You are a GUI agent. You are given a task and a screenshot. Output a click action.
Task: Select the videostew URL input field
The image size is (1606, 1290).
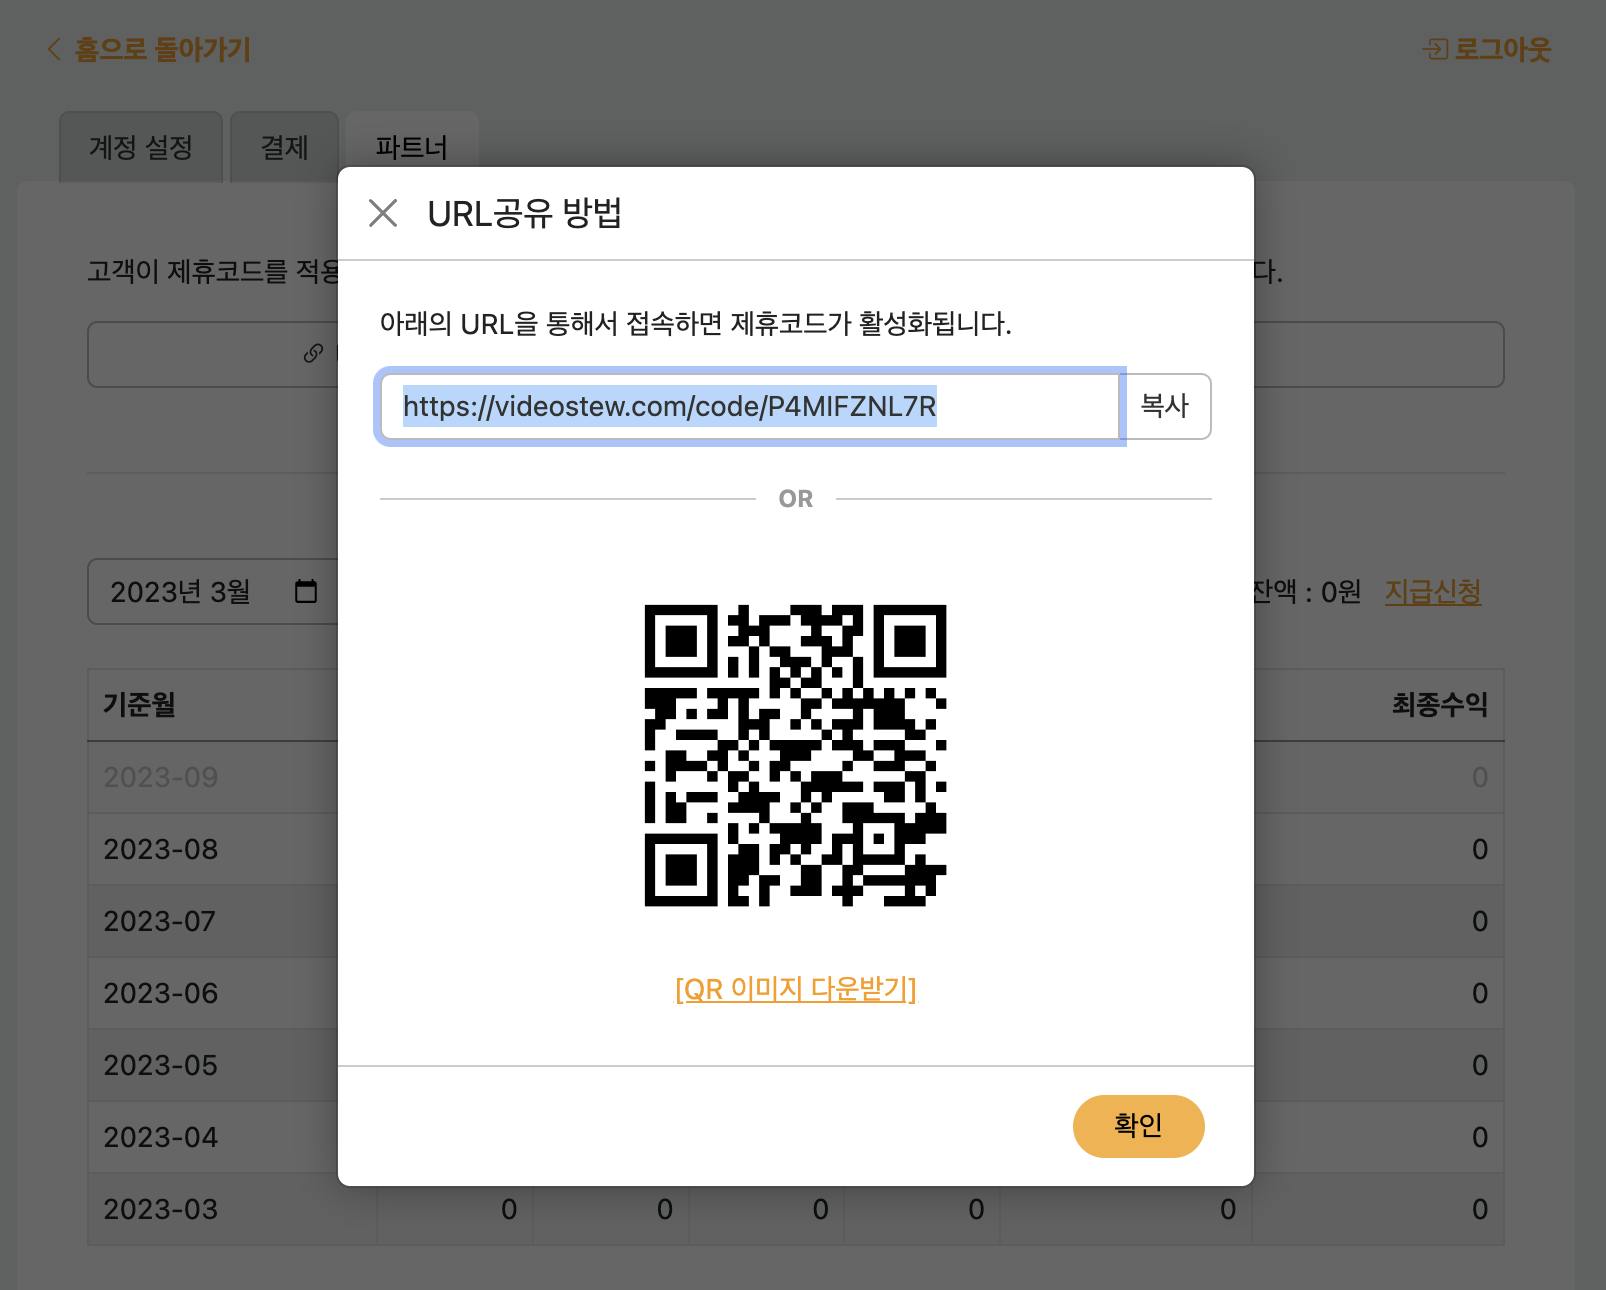750,406
